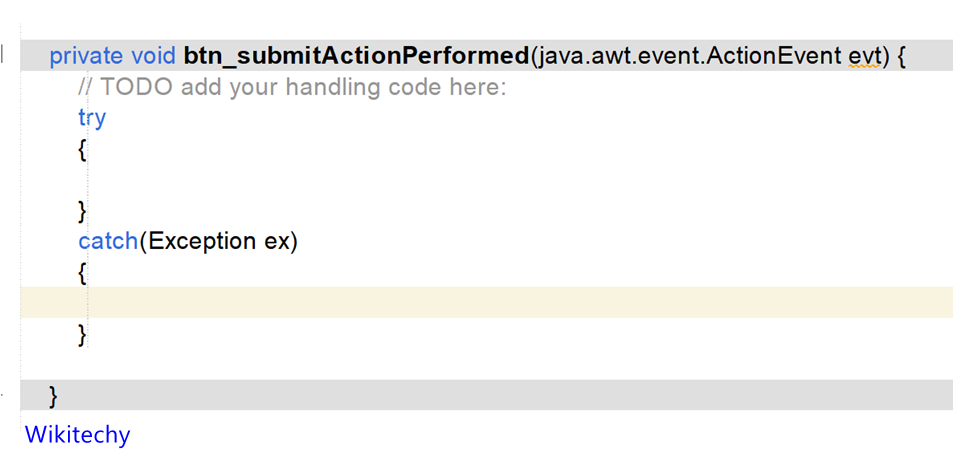Click the underlined evt parameter
The image size is (970, 456).
[x=865, y=56]
